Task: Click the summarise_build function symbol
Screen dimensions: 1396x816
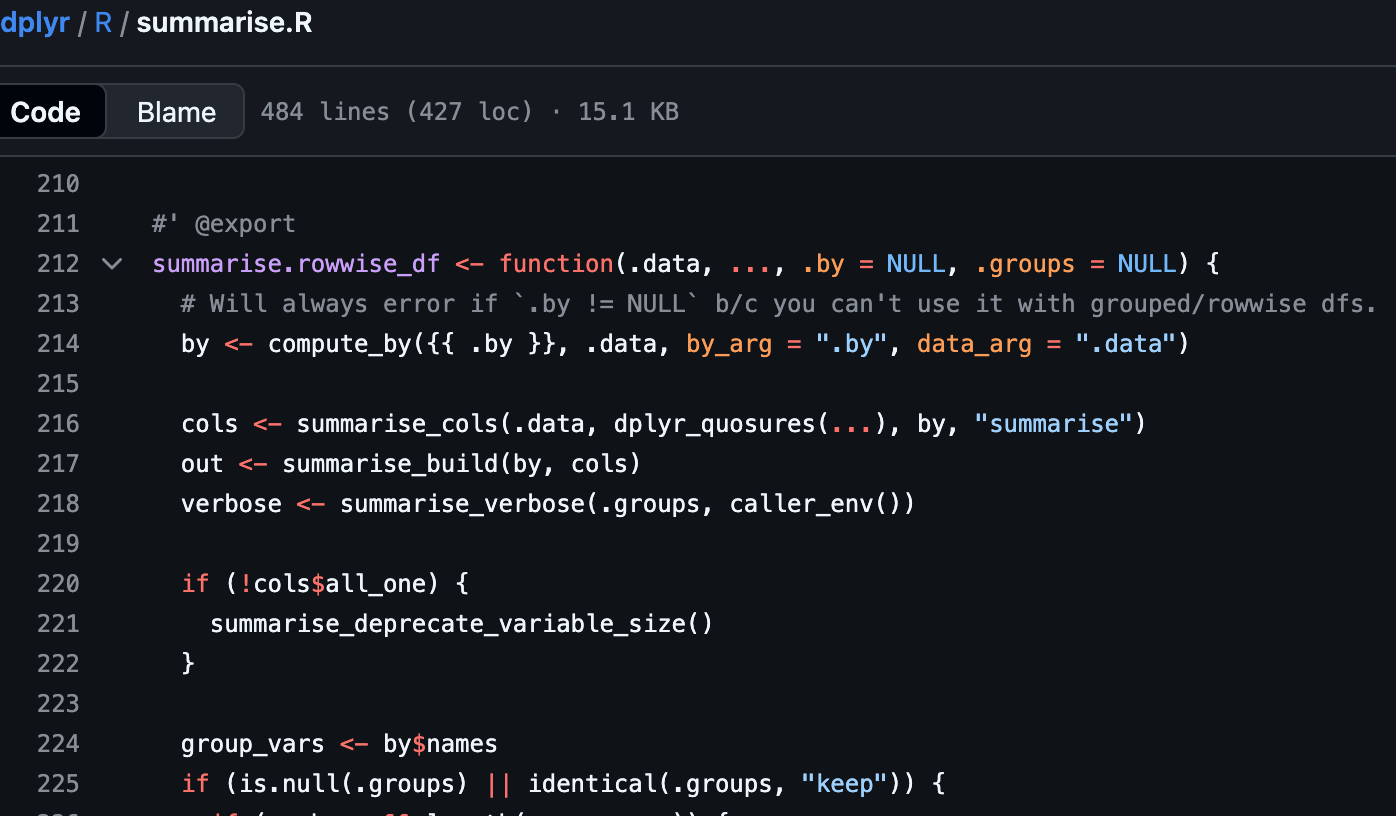Action: 389,464
